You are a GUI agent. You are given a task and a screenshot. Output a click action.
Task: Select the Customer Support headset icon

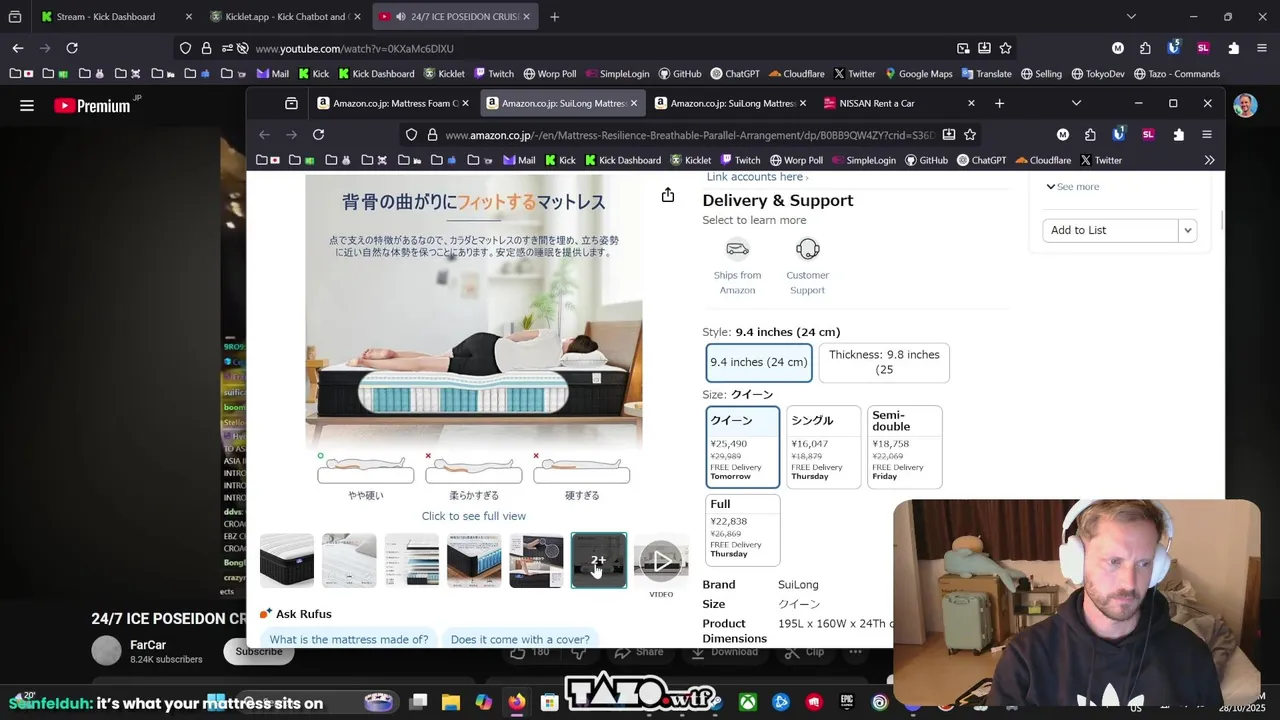pyautogui.click(x=808, y=249)
